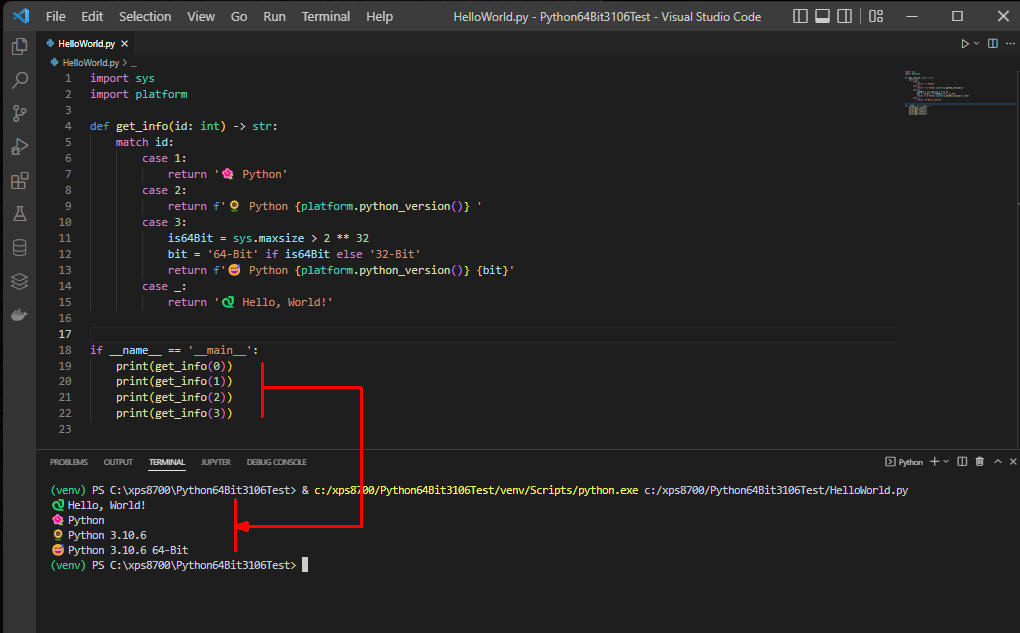Toggle the primary side bar visibility
The image size is (1020, 633).
(800, 16)
